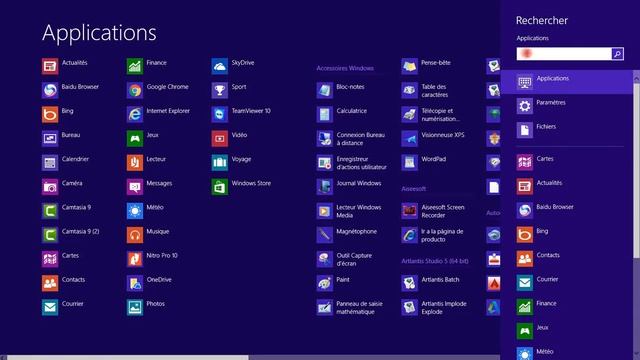640x360 pixels.
Task: Open the Cartes app in Applications list
Action: point(50,259)
